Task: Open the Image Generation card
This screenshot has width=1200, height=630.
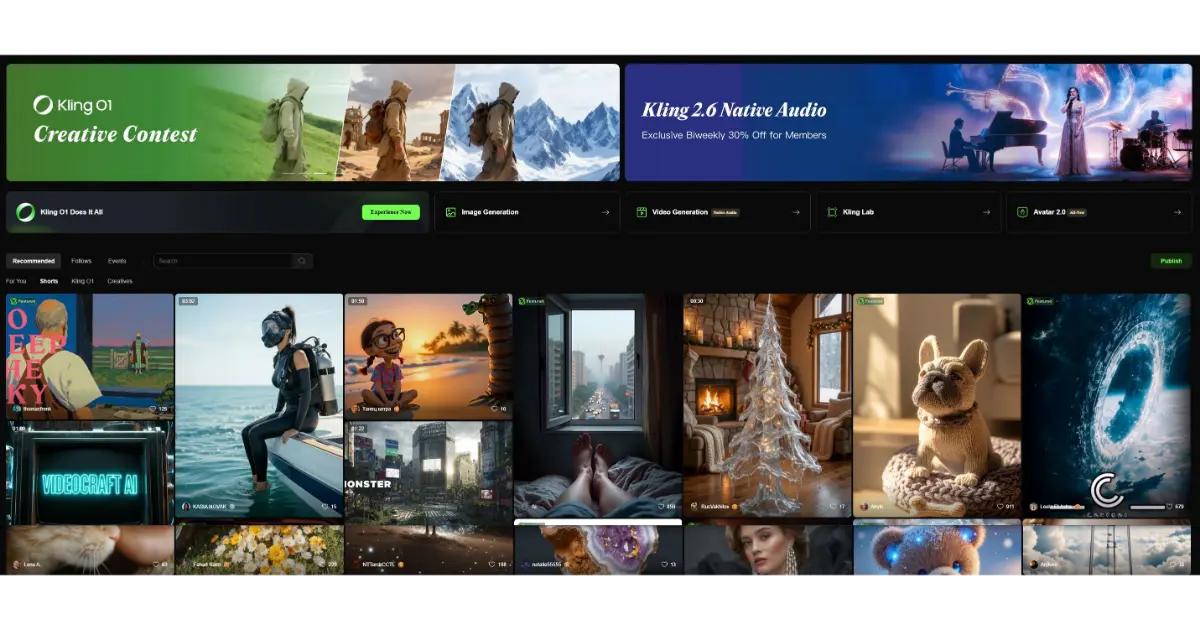Action: 526,212
